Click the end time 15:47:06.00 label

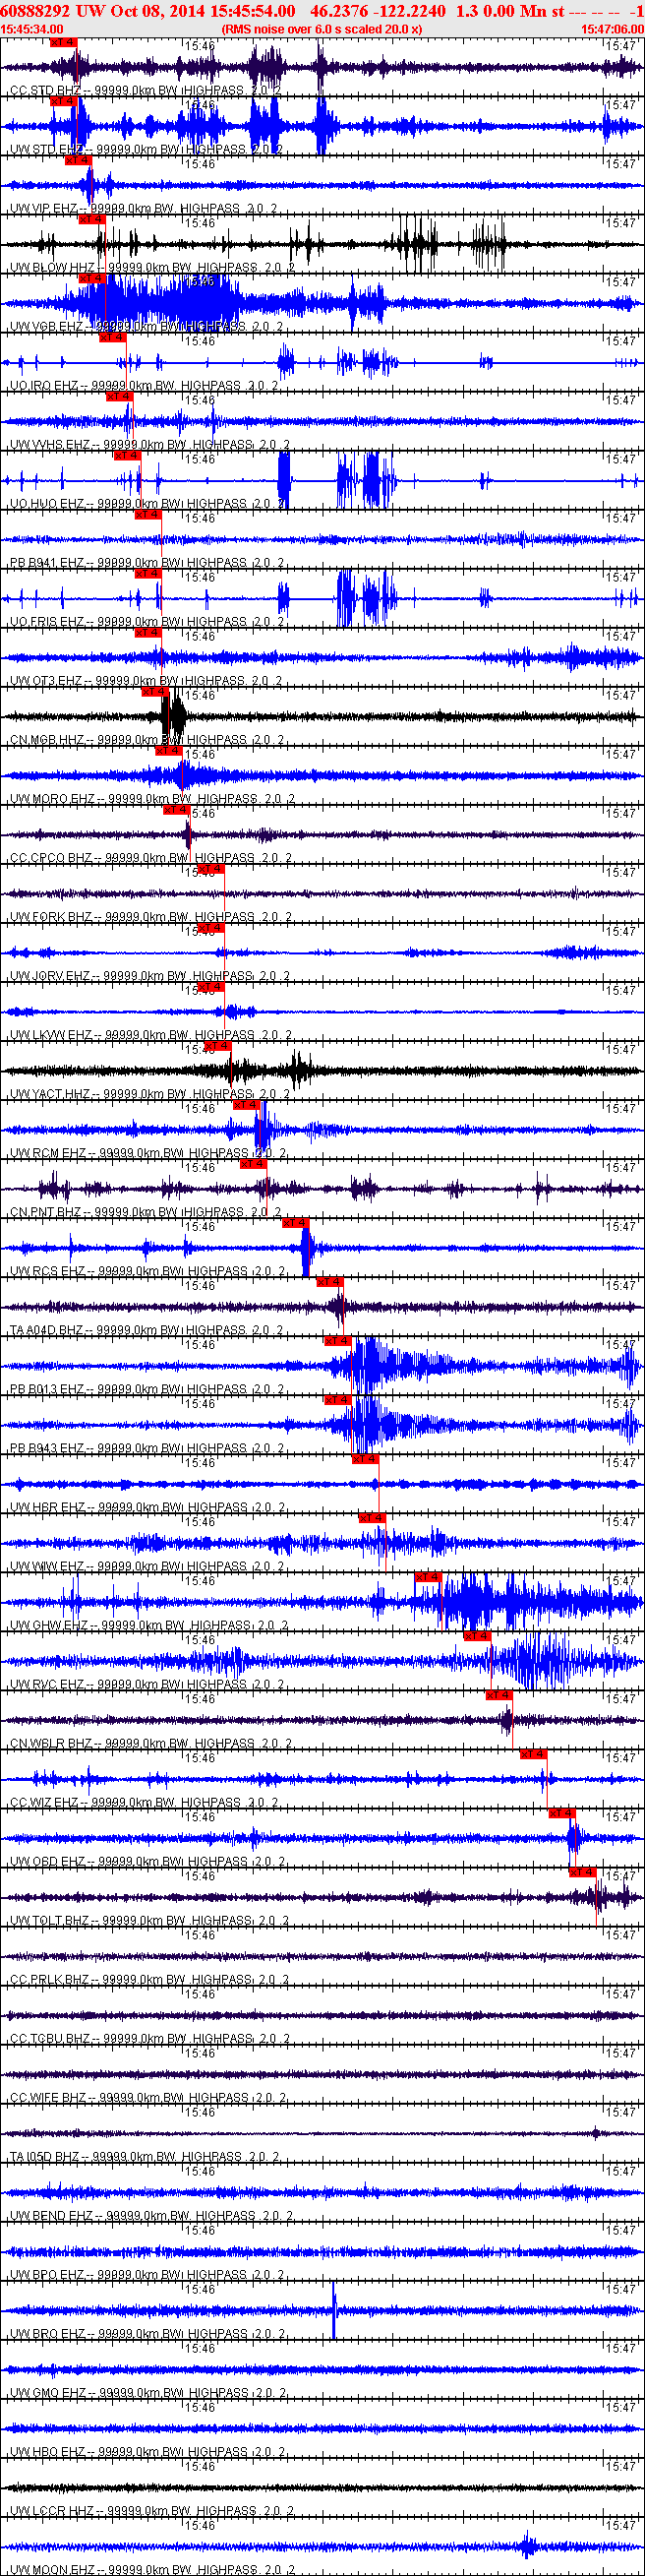tap(612, 29)
